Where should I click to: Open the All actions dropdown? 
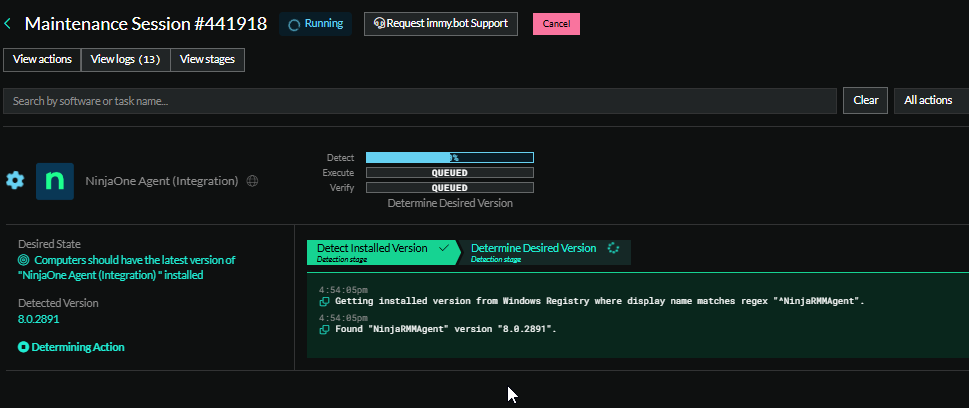click(931, 100)
